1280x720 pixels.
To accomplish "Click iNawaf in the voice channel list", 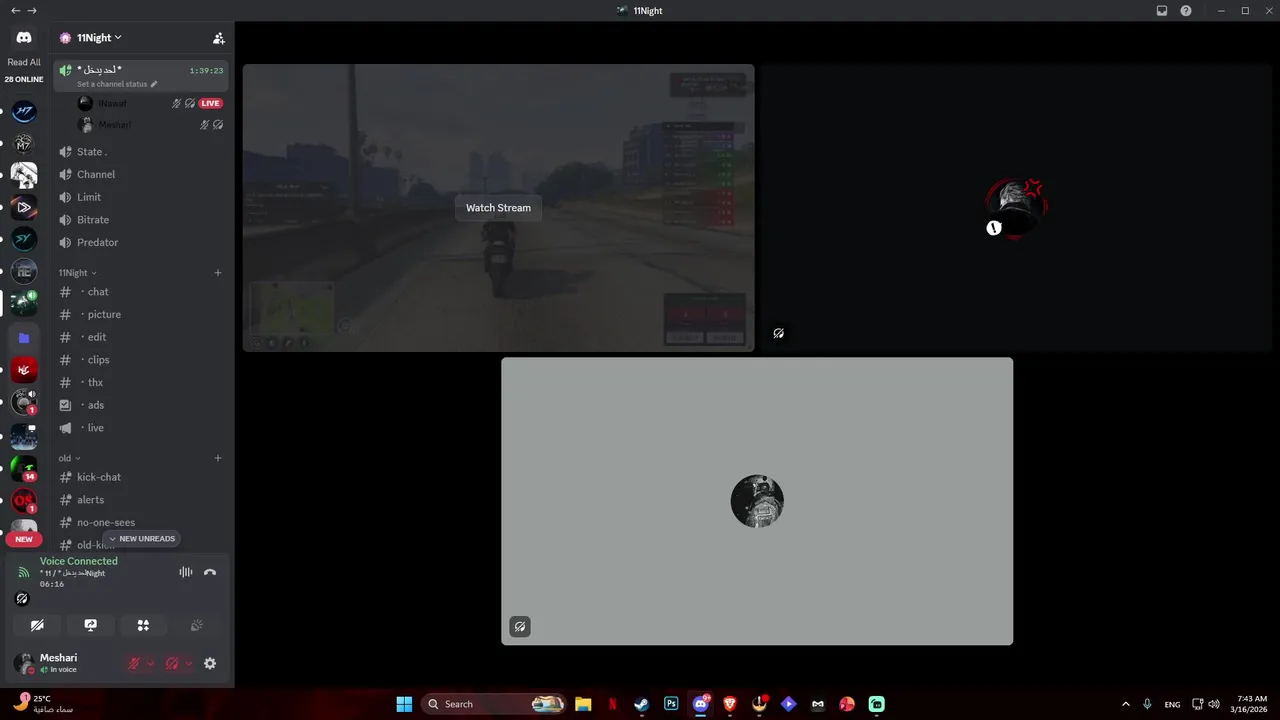I will (x=112, y=103).
